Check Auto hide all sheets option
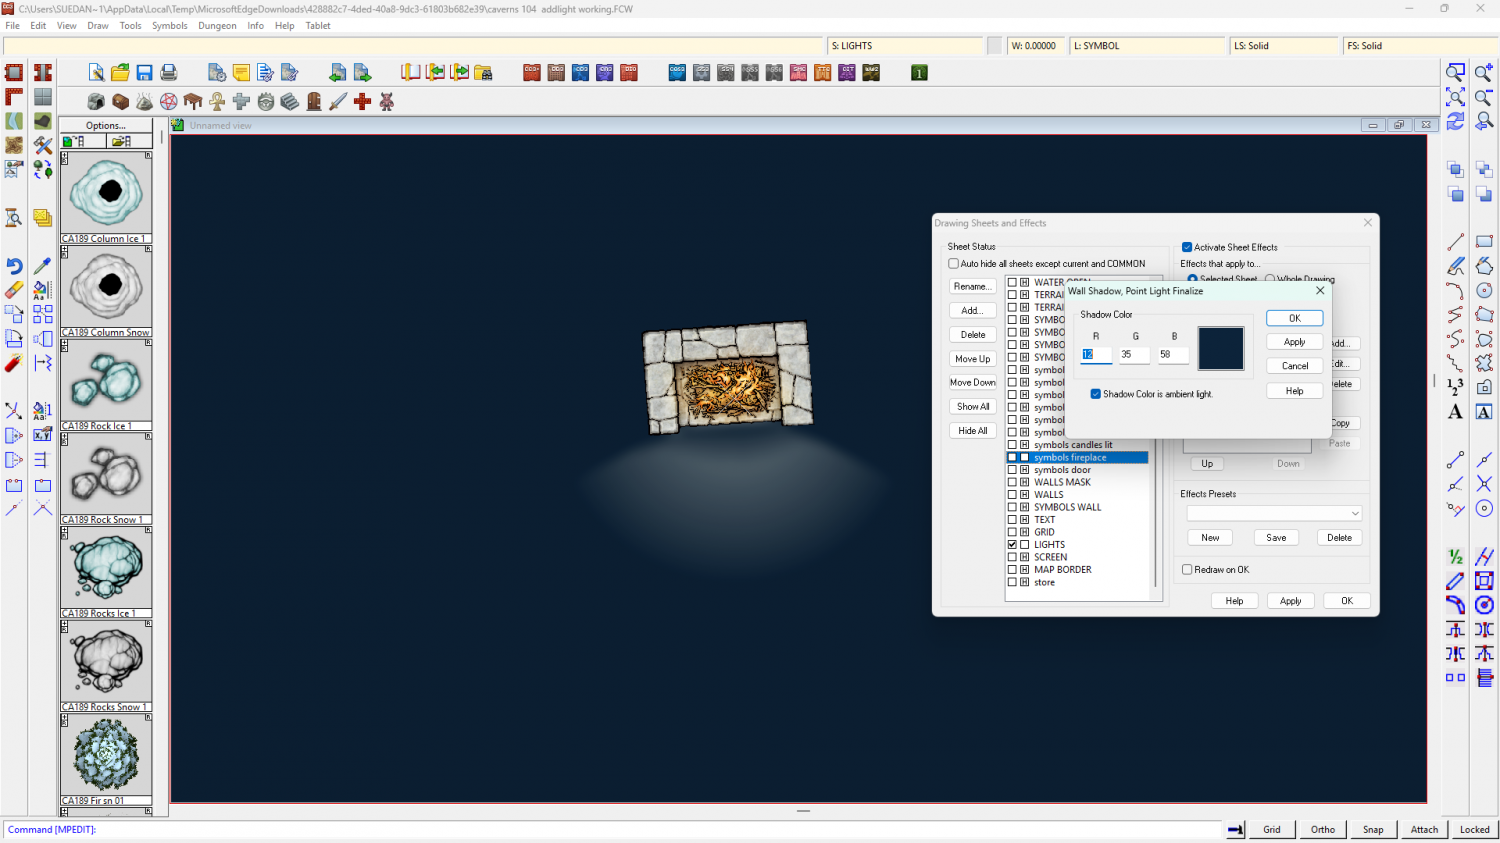This screenshot has width=1500, height=843. [954, 264]
